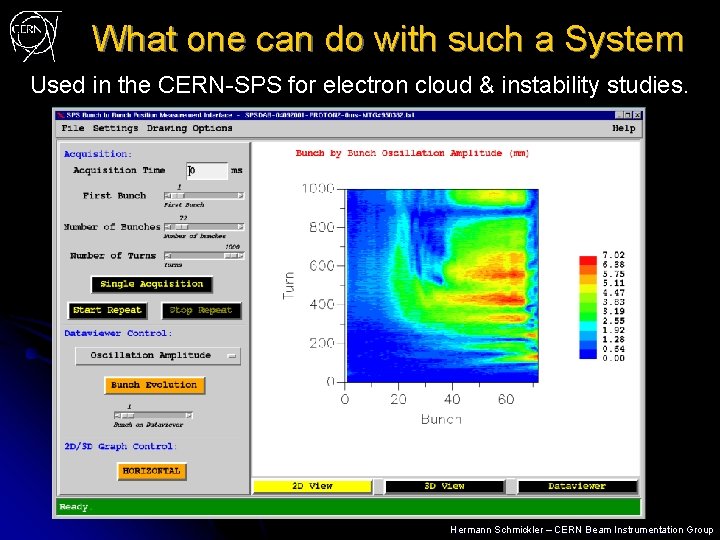Click the Single Acquisition button
Viewport: 720px width, 540px height.
click(152, 284)
